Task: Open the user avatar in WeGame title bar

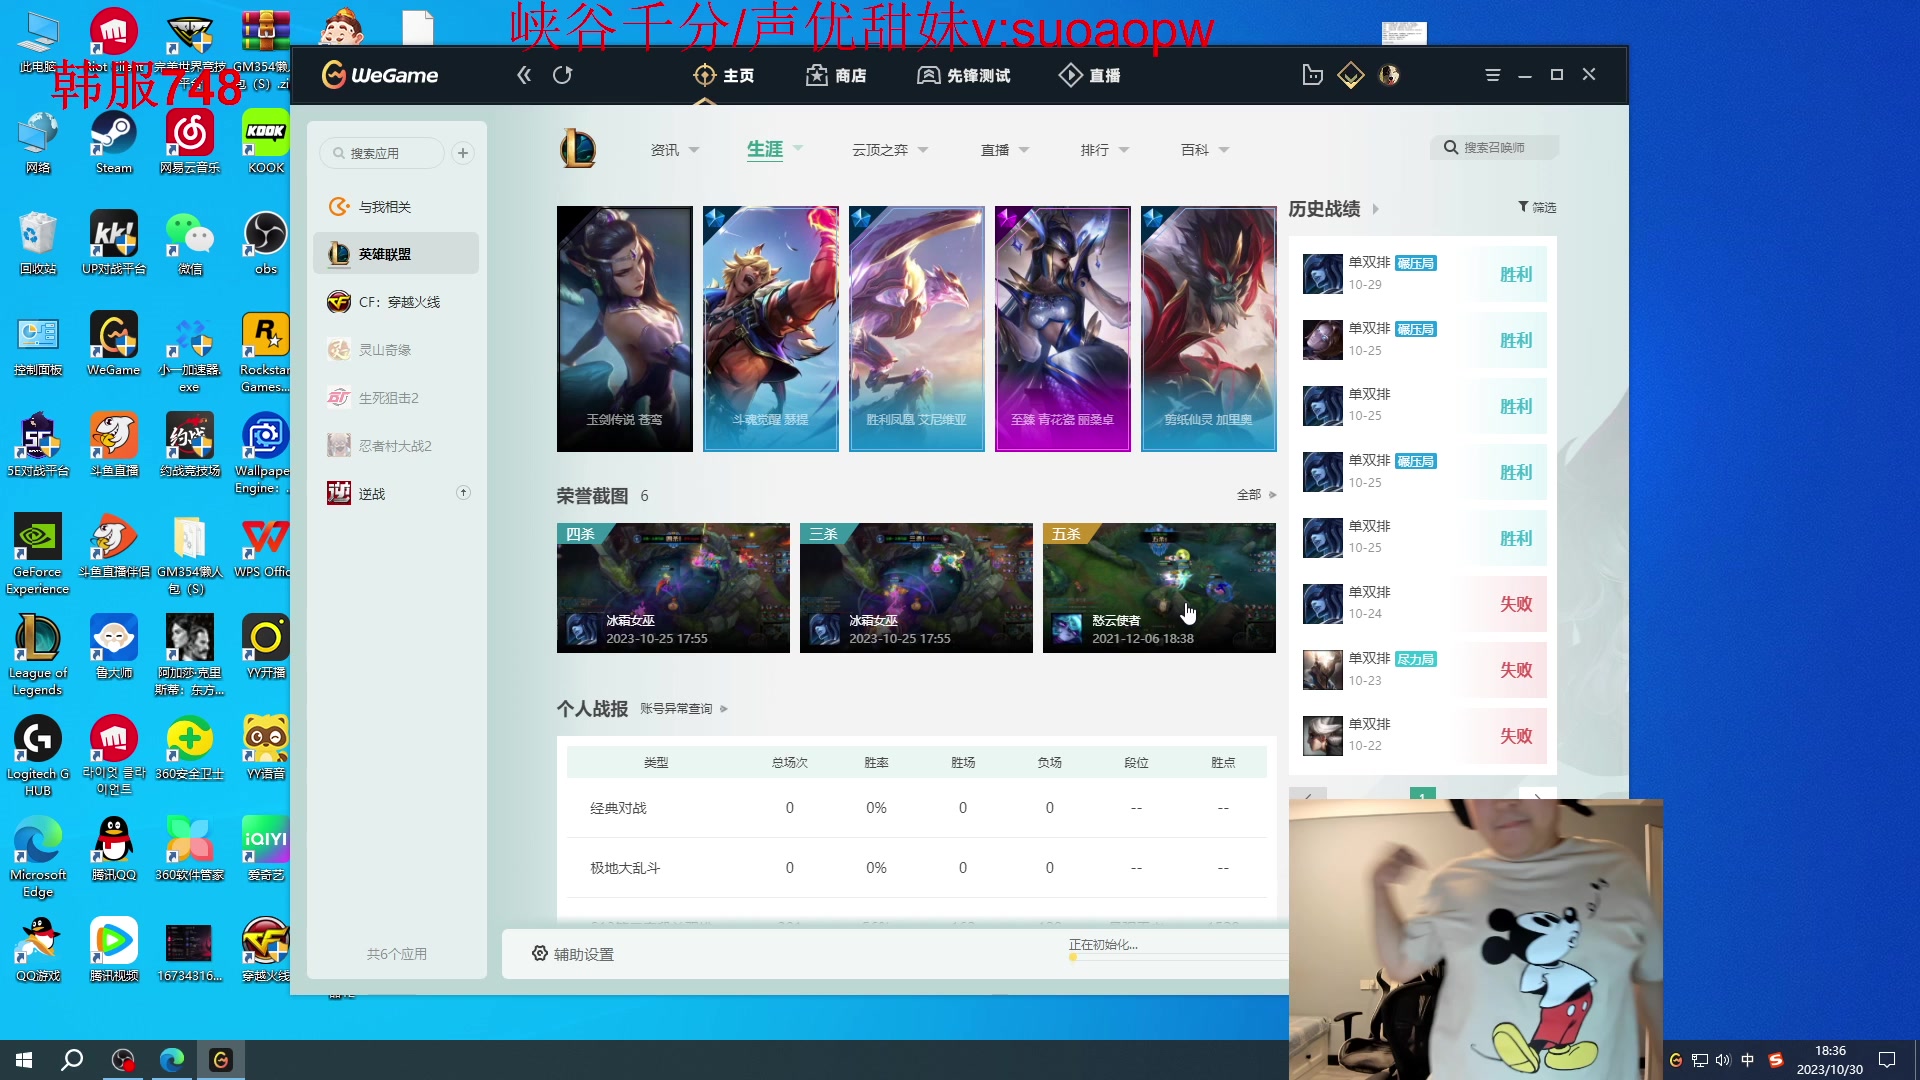Action: click(1389, 75)
